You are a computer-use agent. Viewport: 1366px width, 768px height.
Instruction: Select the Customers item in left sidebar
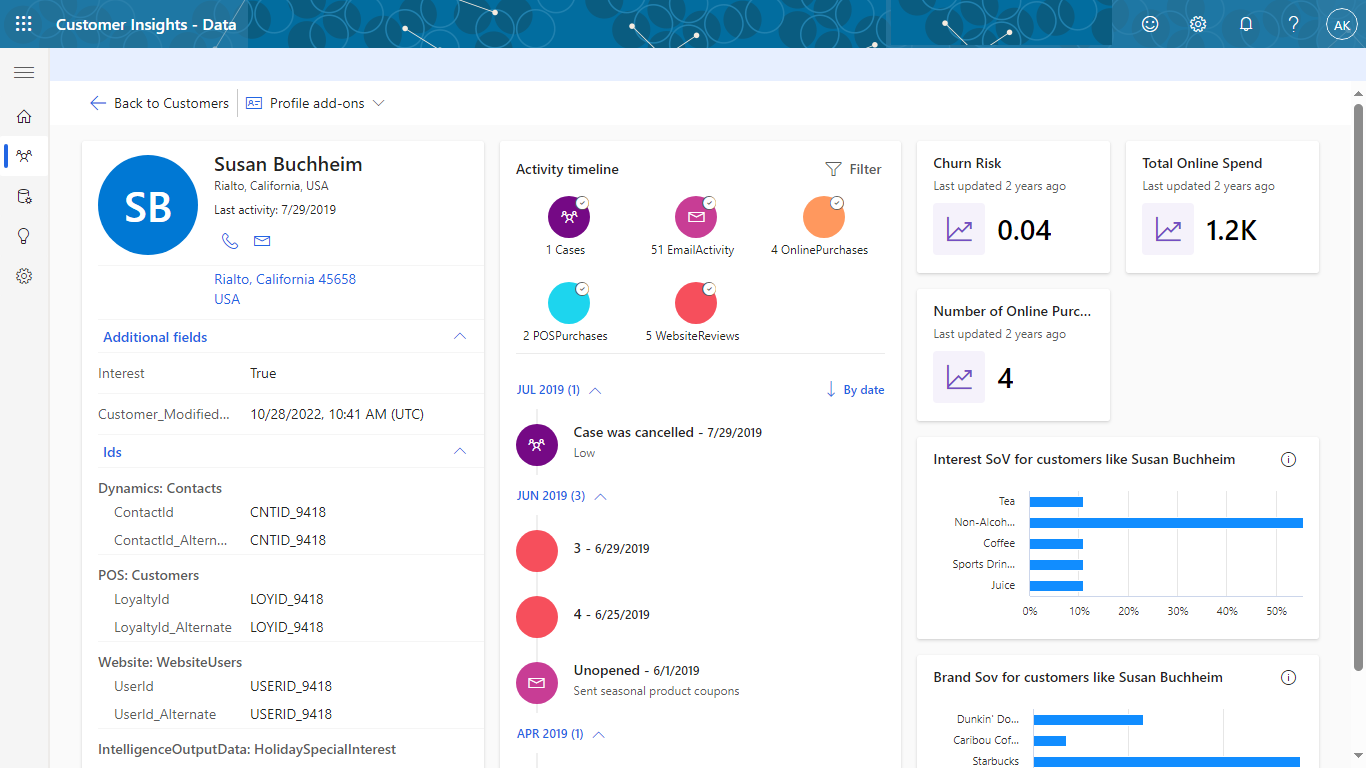coord(24,156)
